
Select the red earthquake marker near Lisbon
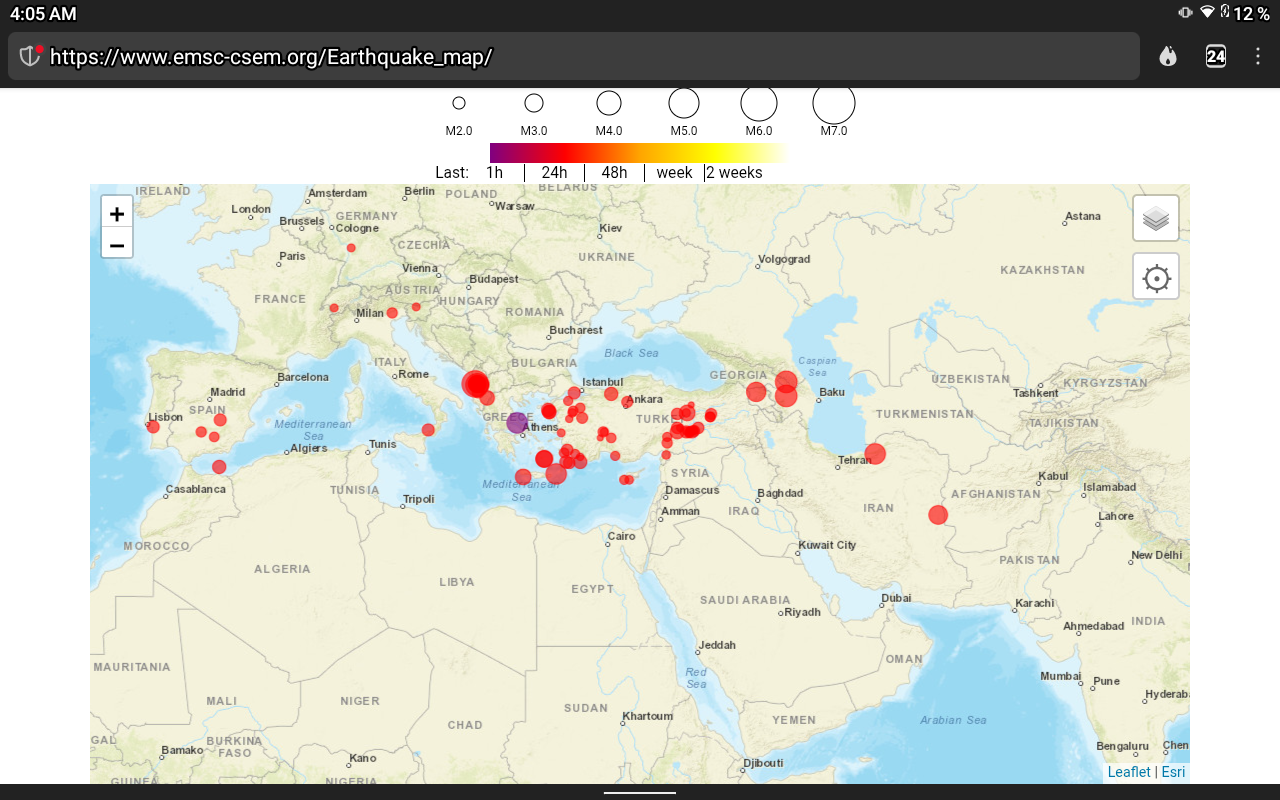click(x=153, y=427)
